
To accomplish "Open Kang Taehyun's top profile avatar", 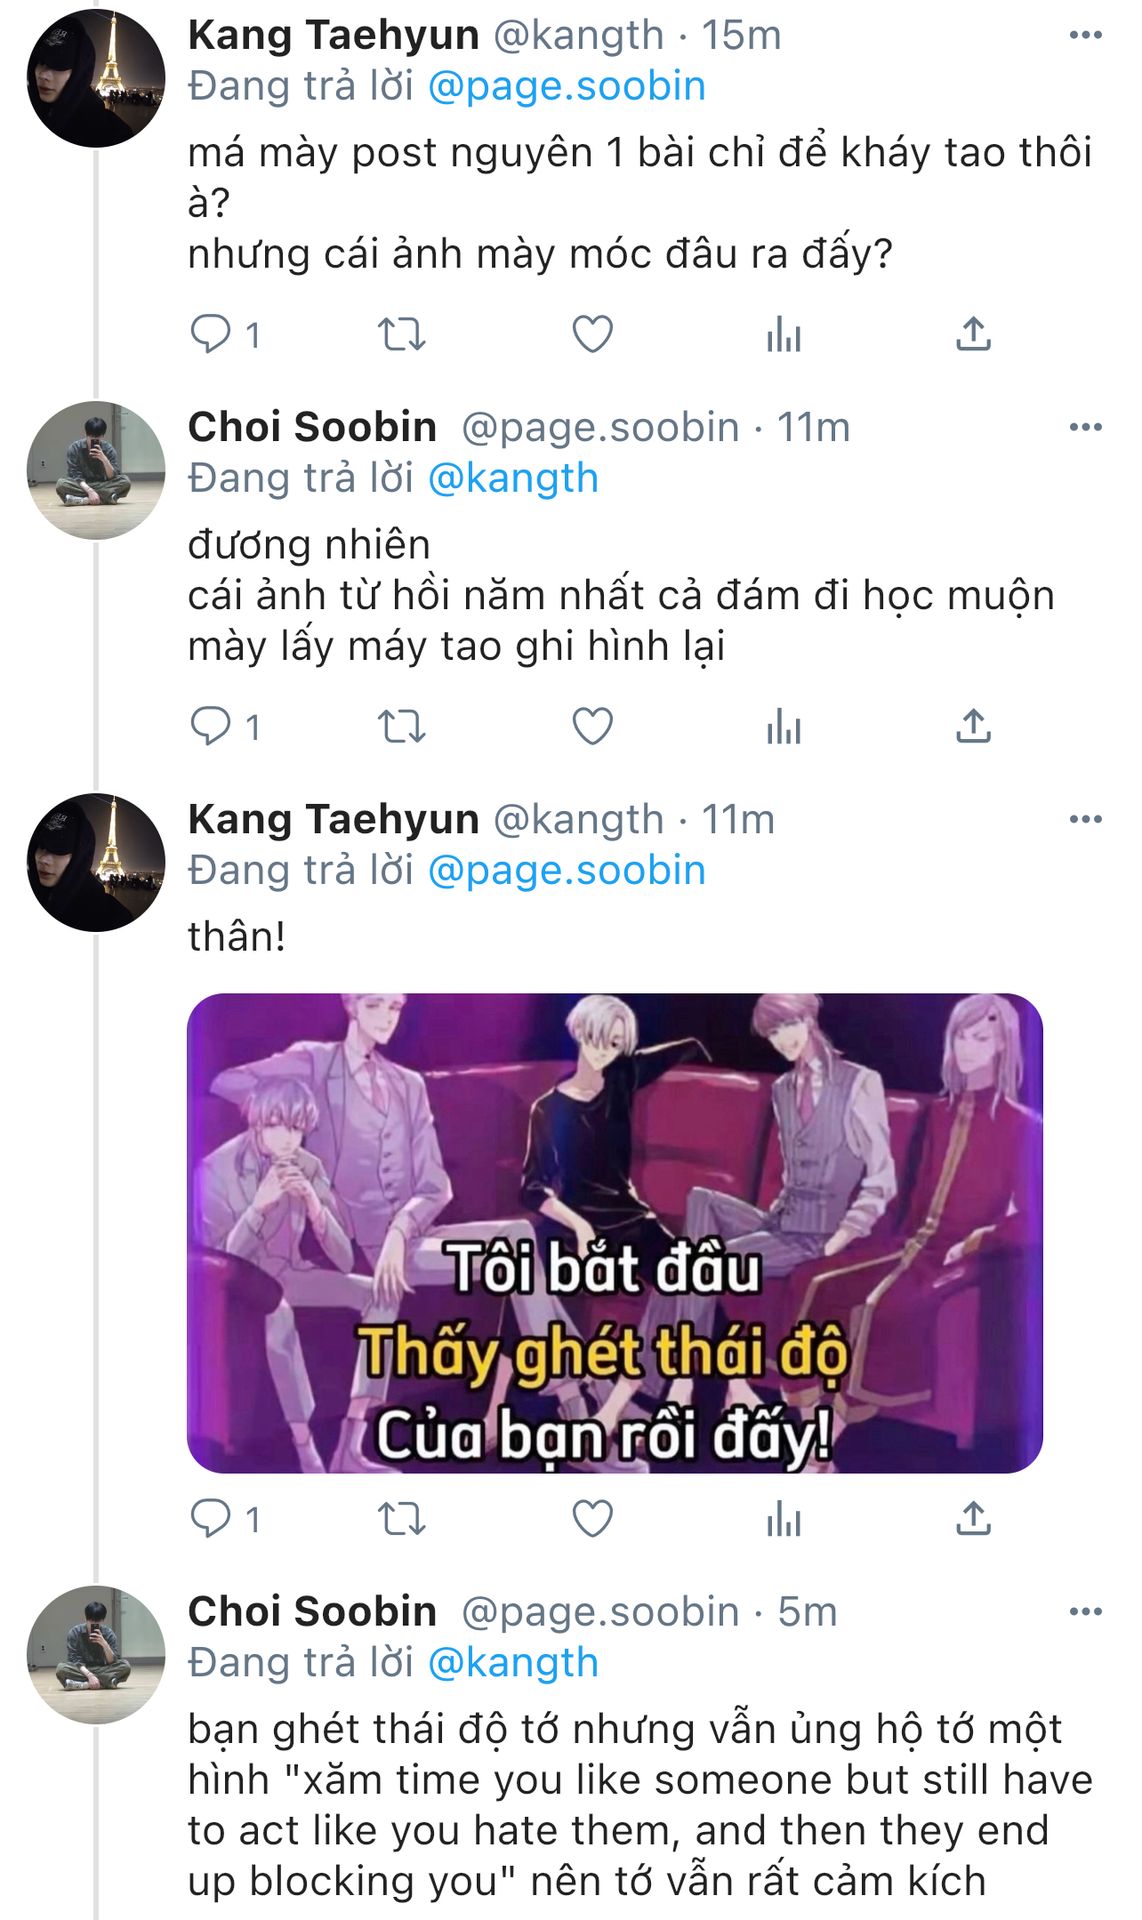I will pos(96,78).
